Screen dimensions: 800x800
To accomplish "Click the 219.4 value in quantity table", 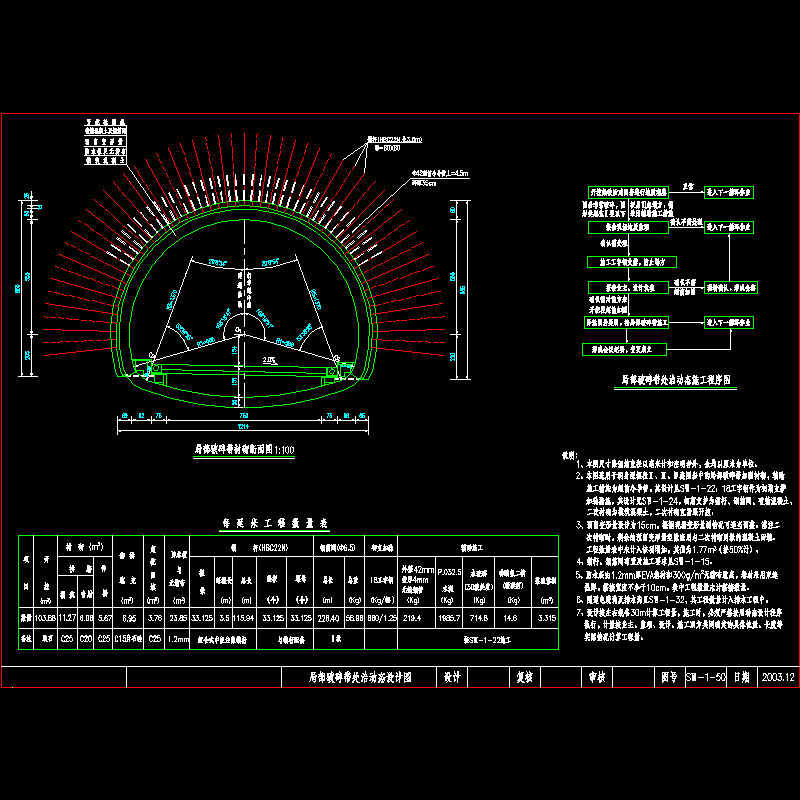I will (411, 619).
